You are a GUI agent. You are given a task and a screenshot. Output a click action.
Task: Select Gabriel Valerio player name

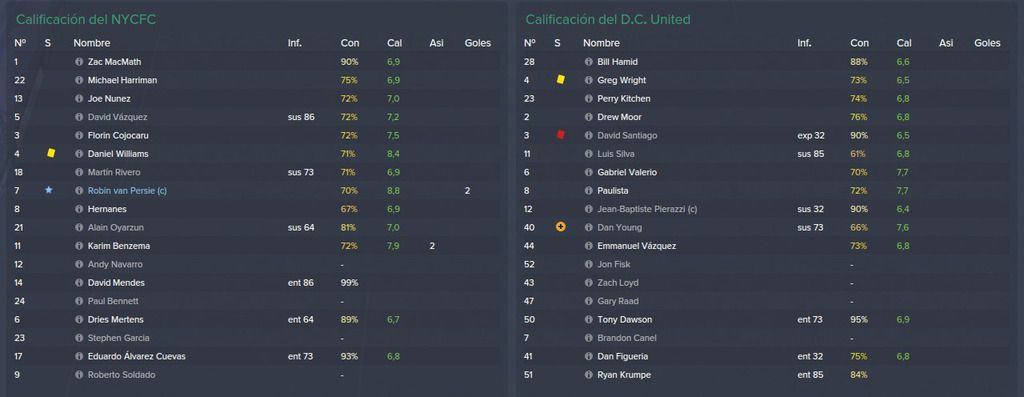click(627, 172)
